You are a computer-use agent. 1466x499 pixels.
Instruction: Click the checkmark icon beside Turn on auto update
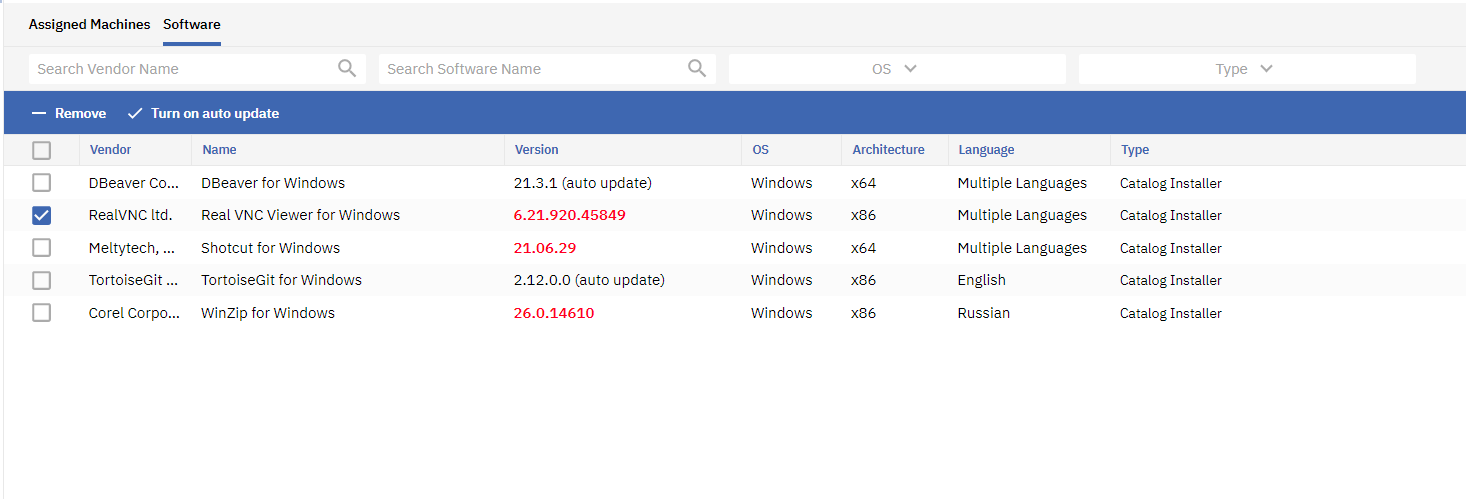[135, 113]
